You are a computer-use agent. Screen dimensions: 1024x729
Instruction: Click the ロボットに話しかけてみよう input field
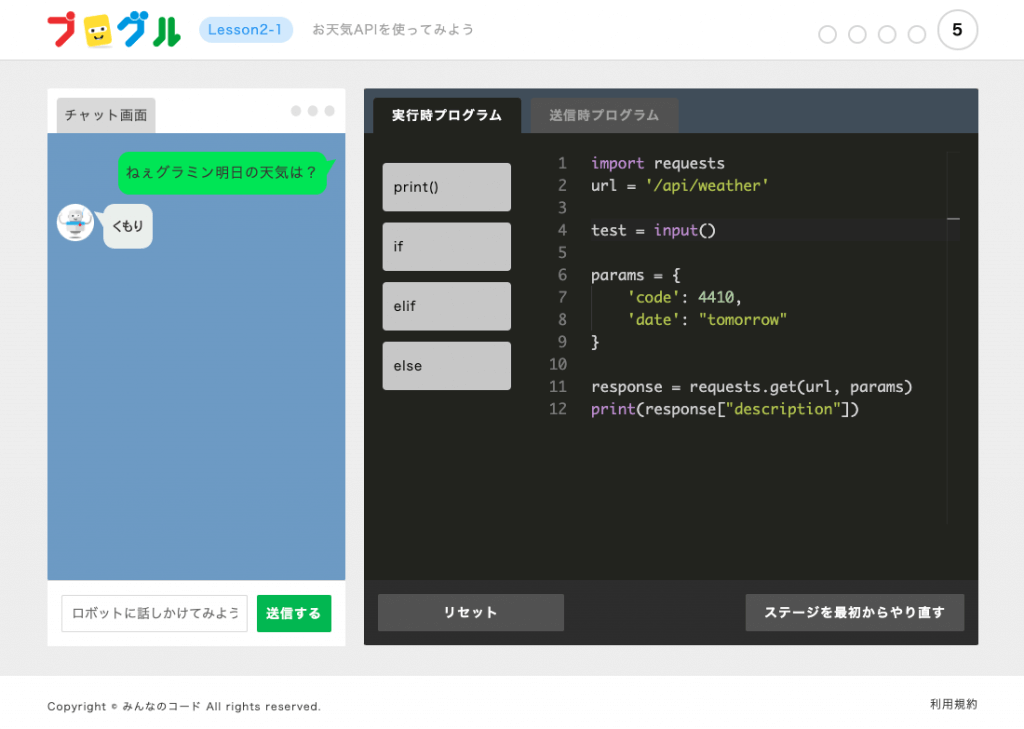pos(154,613)
